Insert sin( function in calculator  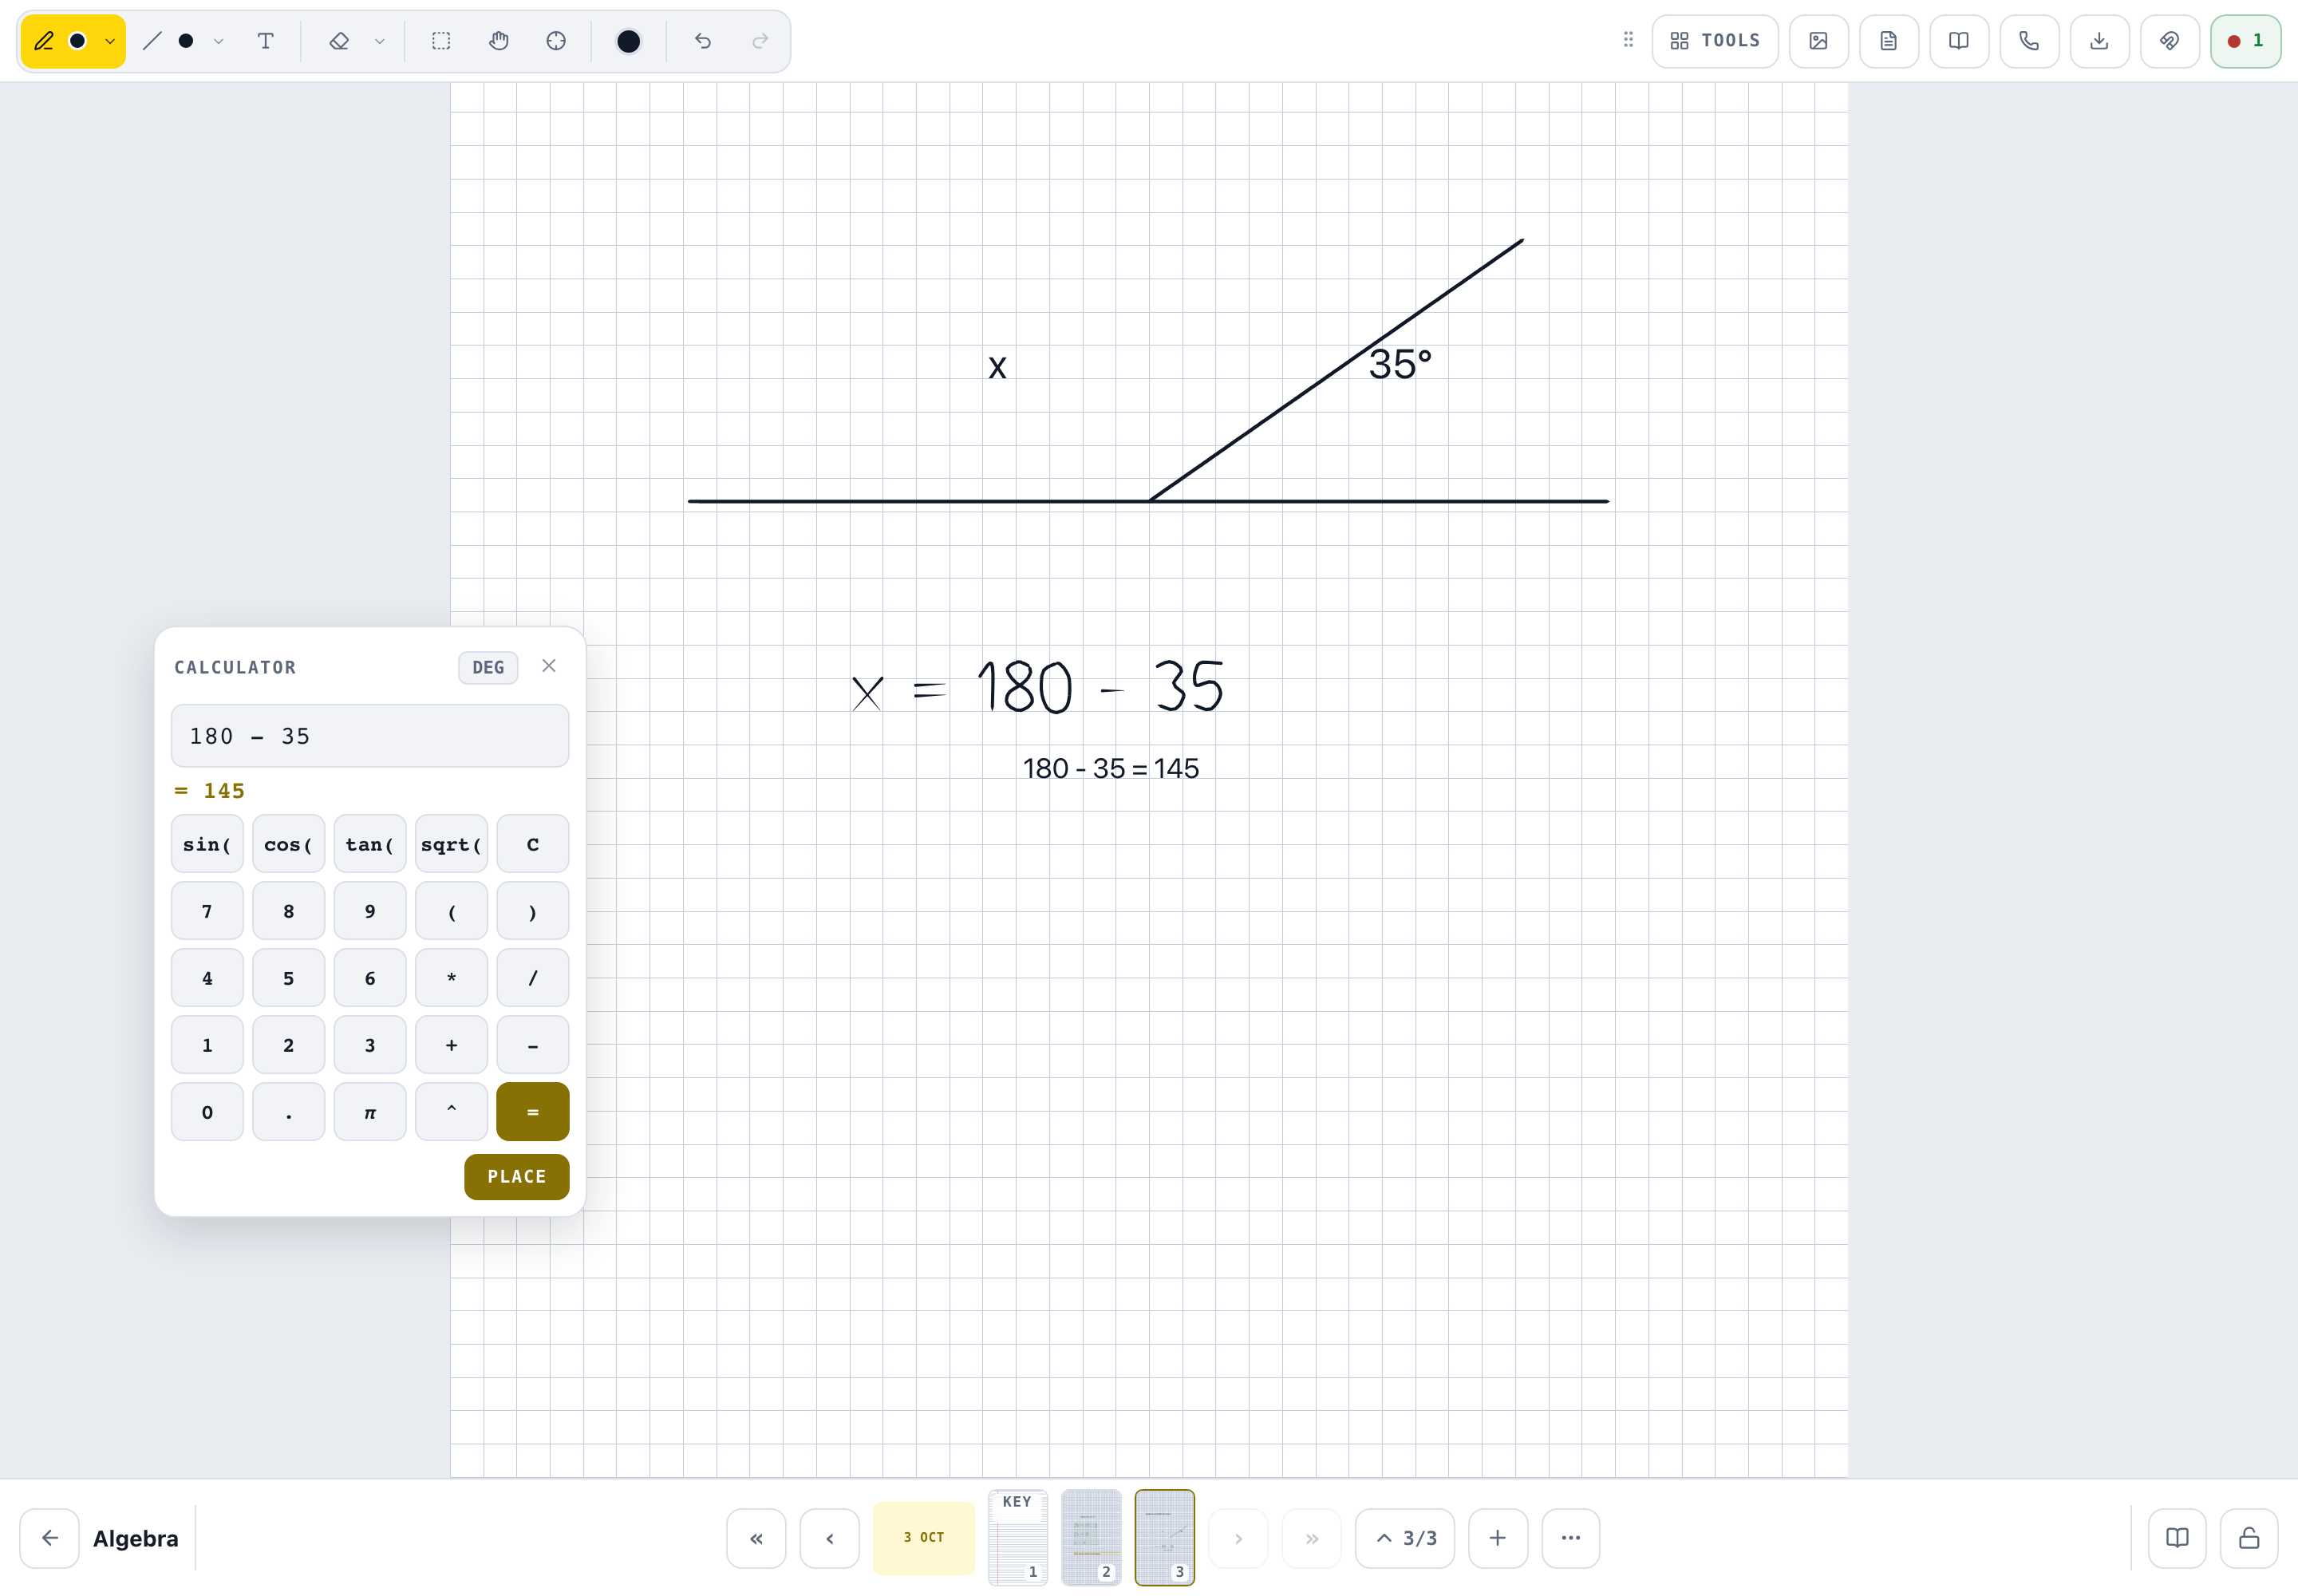point(207,844)
